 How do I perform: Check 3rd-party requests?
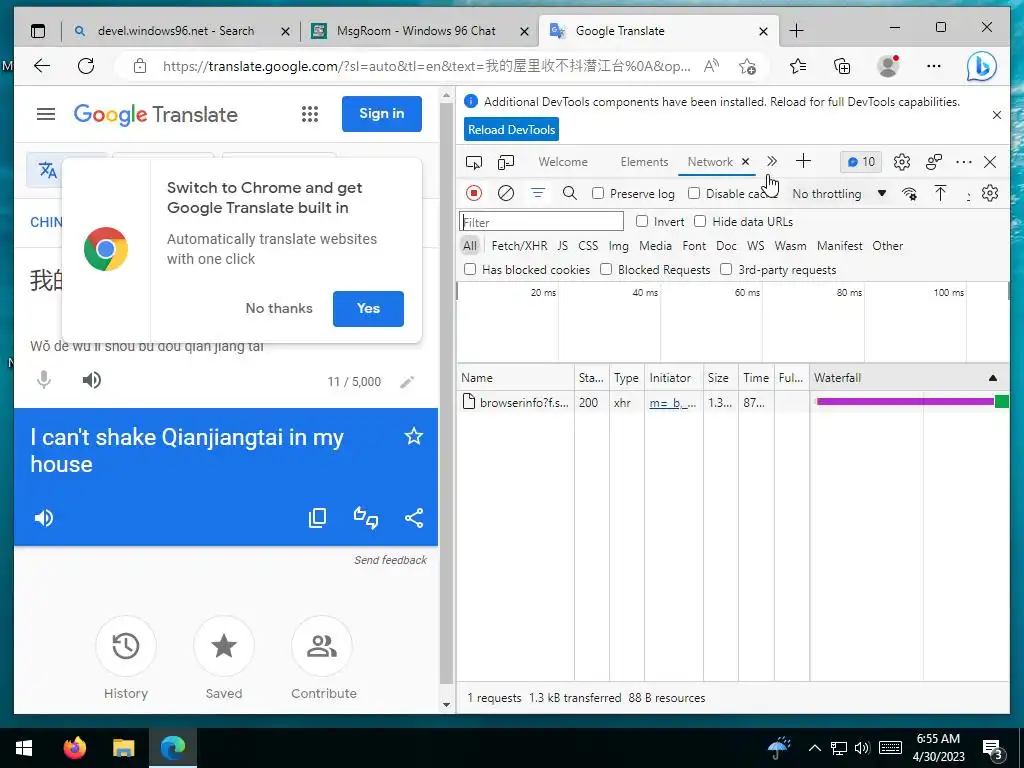[x=726, y=269]
